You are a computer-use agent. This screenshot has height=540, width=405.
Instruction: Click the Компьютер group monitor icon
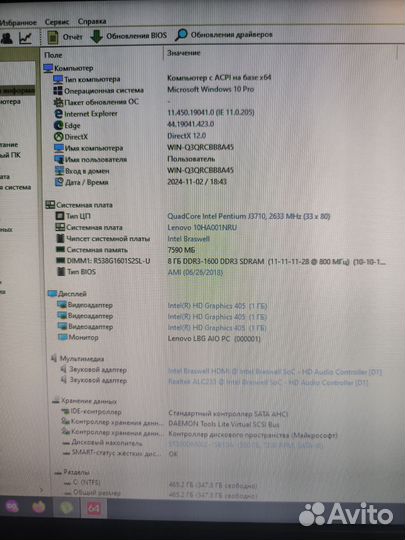click(x=48, y=68)
